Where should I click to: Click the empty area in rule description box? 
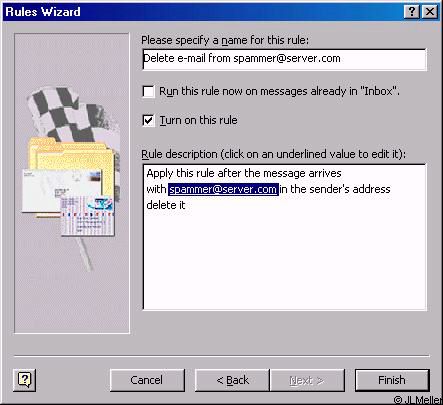[284, 260]
